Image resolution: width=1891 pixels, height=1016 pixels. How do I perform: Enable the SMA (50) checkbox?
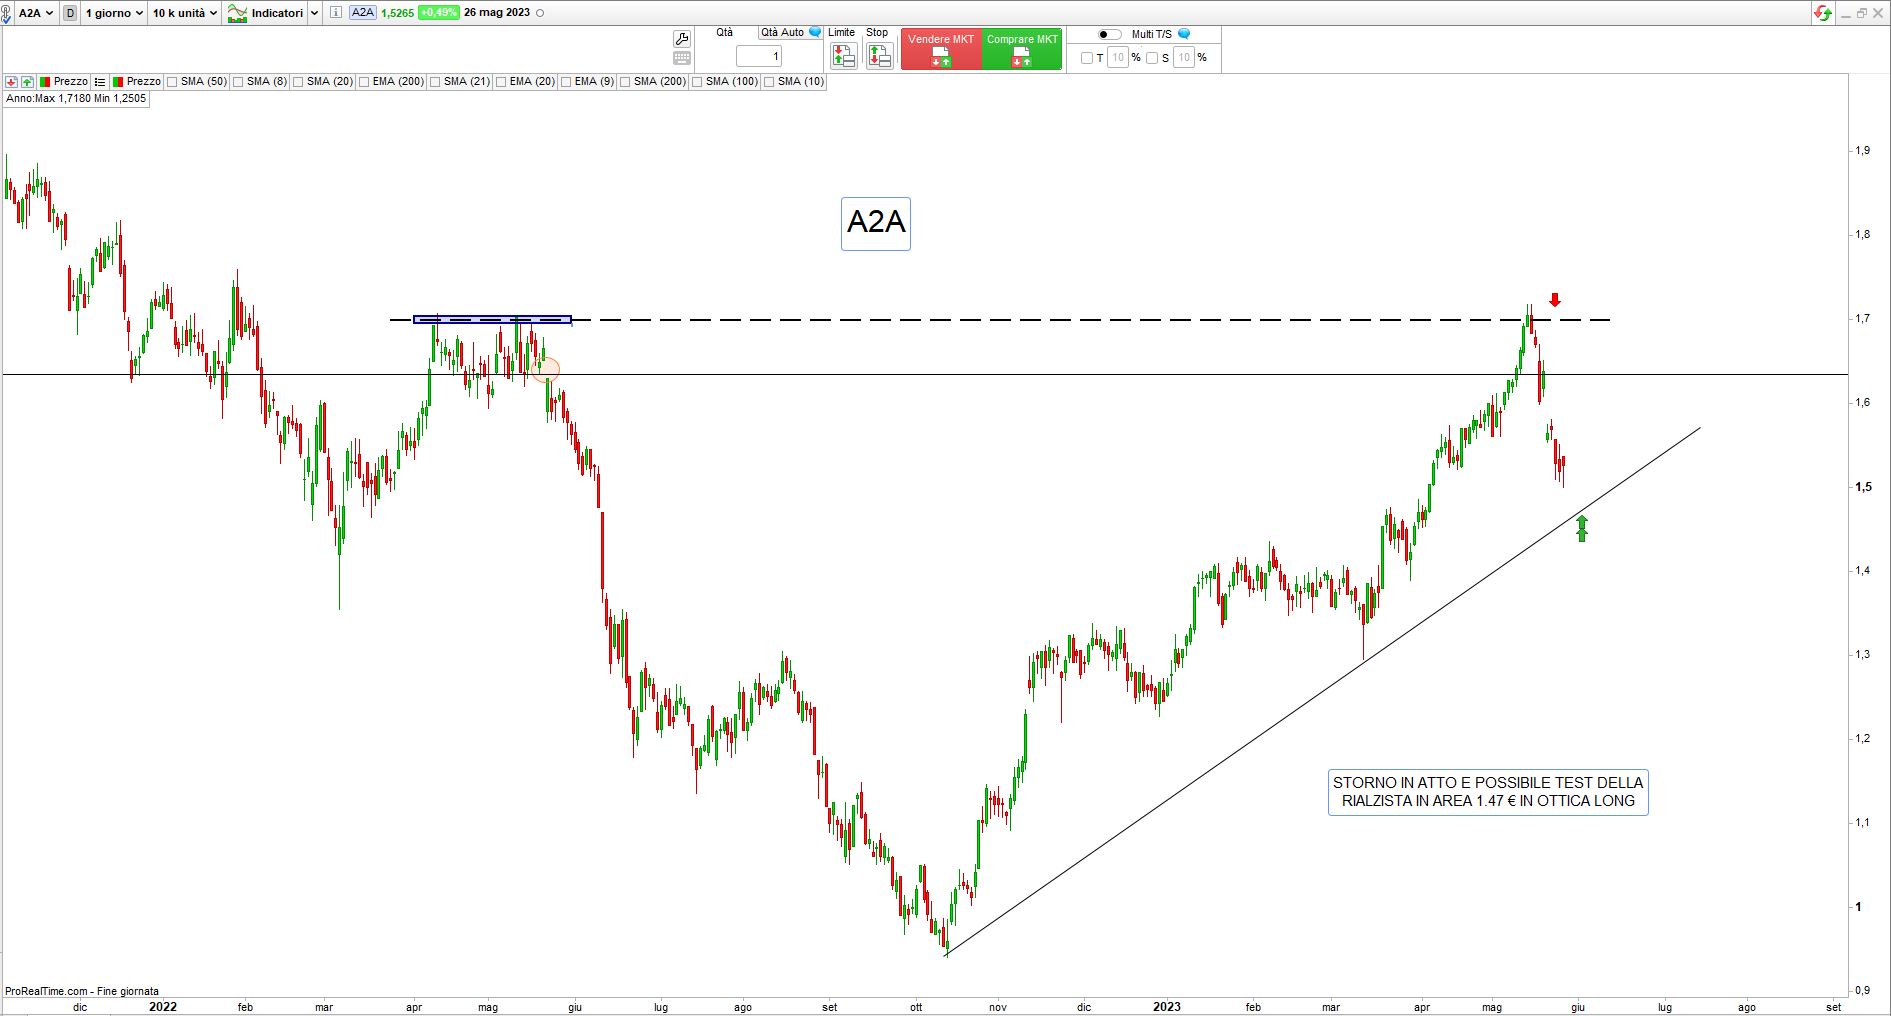[x=173, y=82]
